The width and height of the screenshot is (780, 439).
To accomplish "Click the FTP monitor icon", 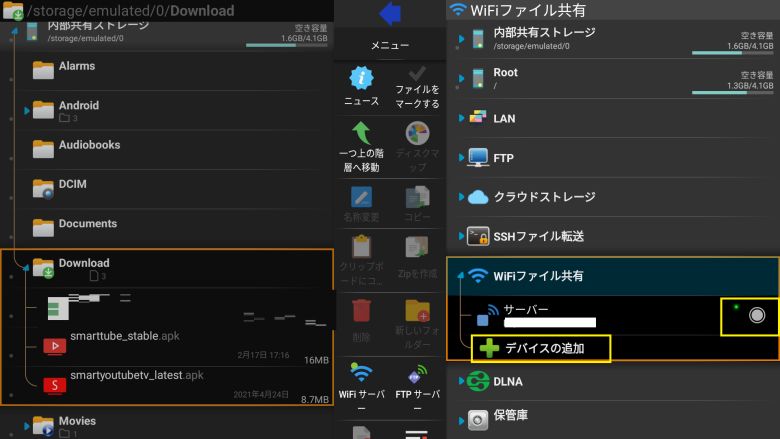I will tap(478, 157).
